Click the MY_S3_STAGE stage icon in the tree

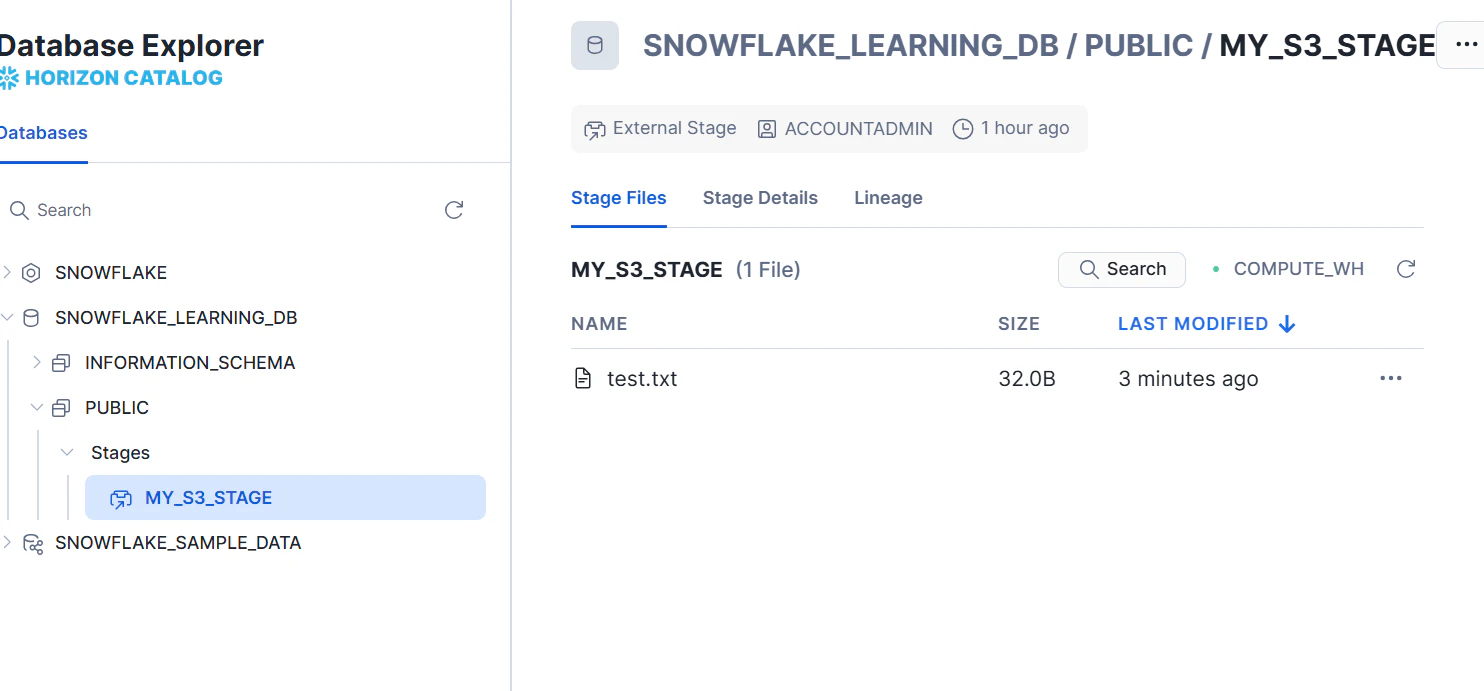121,498
